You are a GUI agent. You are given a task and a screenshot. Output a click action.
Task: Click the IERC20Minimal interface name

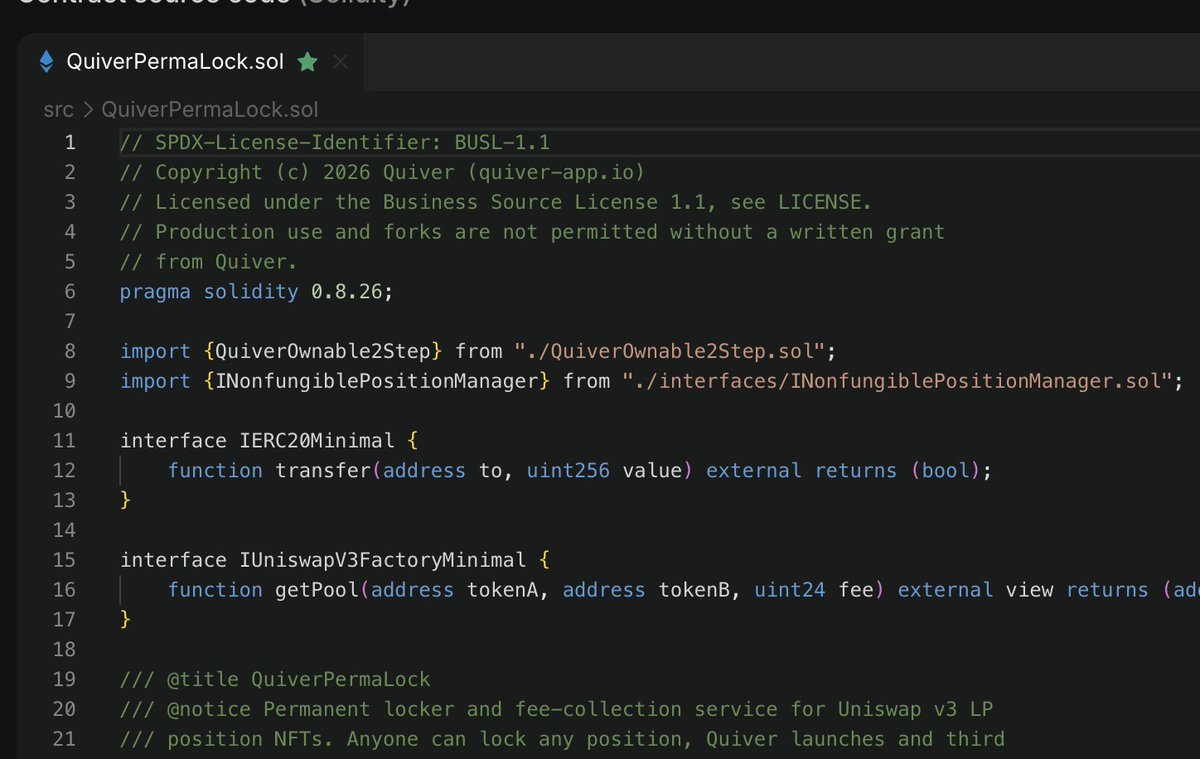pyautogui.click(x=317, y=441)
